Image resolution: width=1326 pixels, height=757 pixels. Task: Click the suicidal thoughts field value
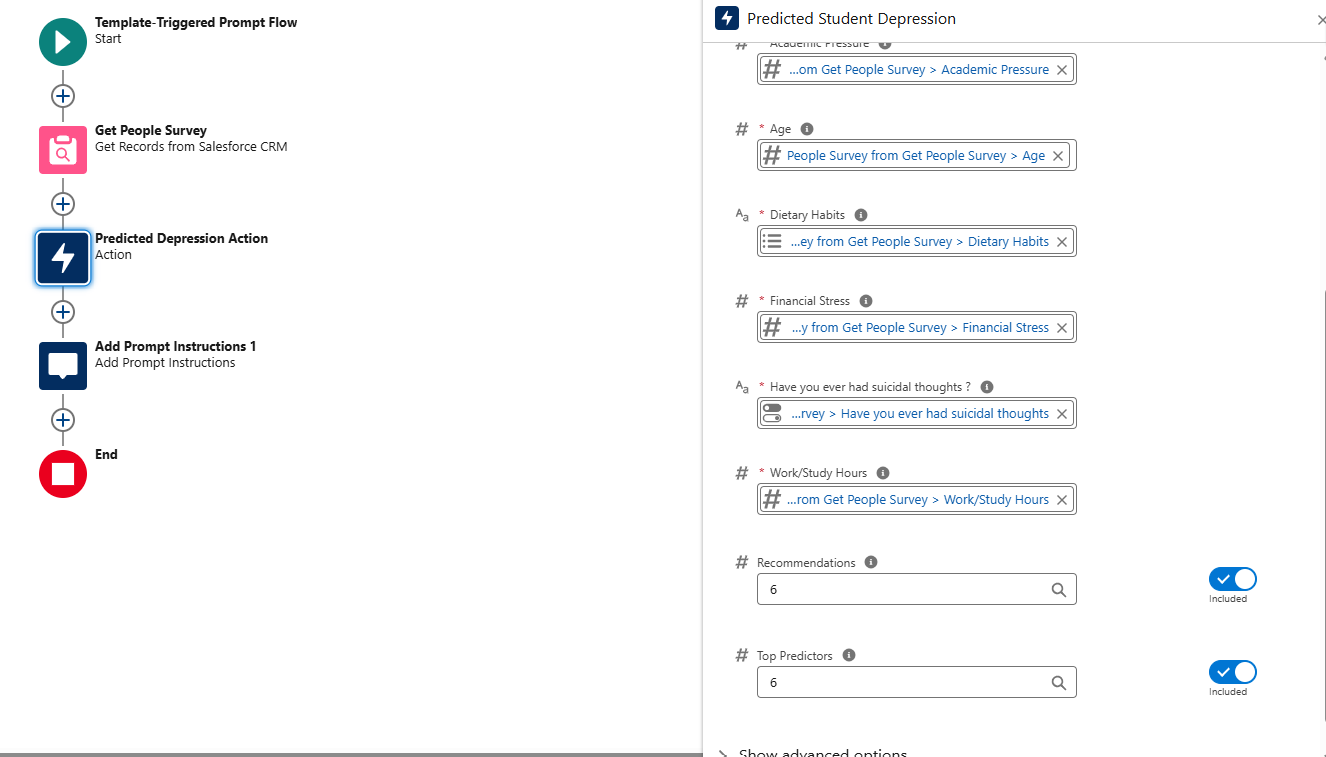pos(919,414)
